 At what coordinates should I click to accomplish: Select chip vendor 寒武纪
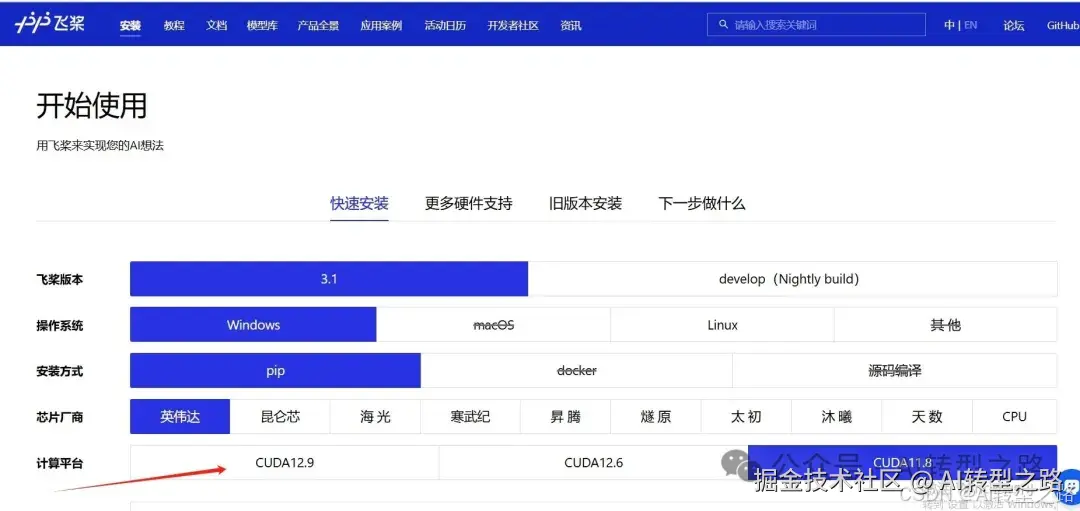[x=470, y=417]
